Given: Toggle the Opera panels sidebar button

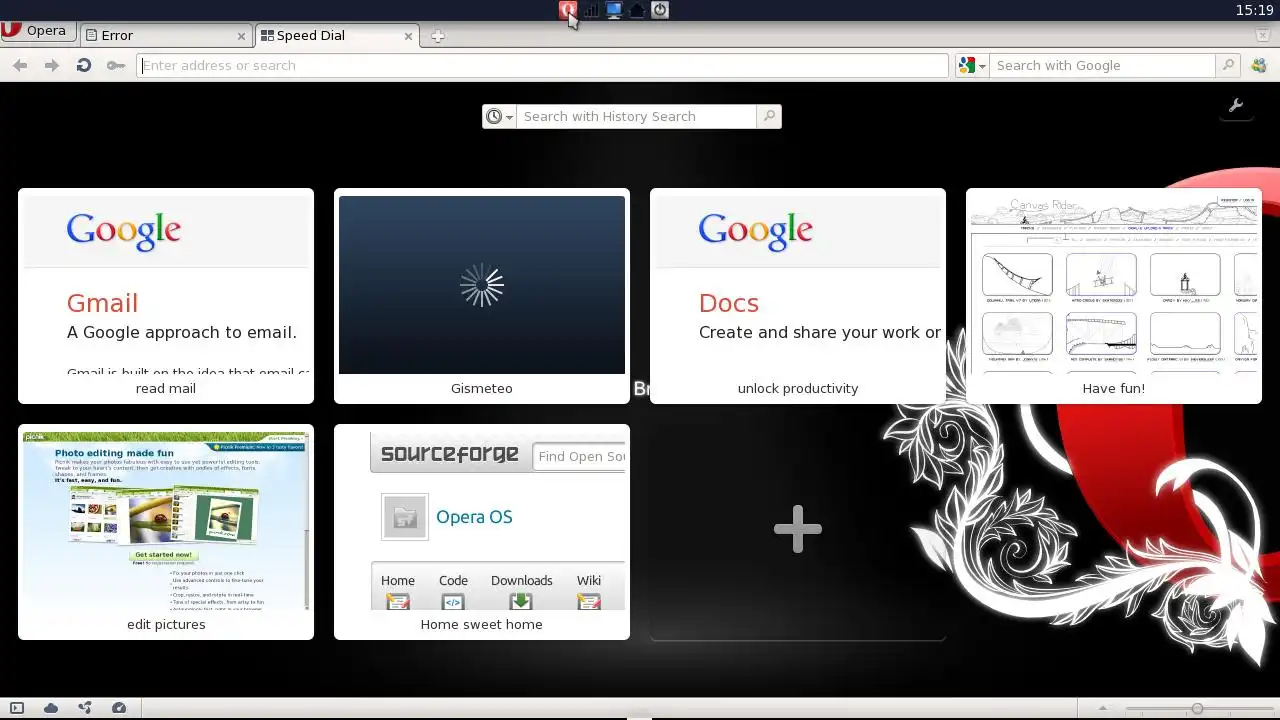Looking at the screenshot, I should tap(17, 708).
